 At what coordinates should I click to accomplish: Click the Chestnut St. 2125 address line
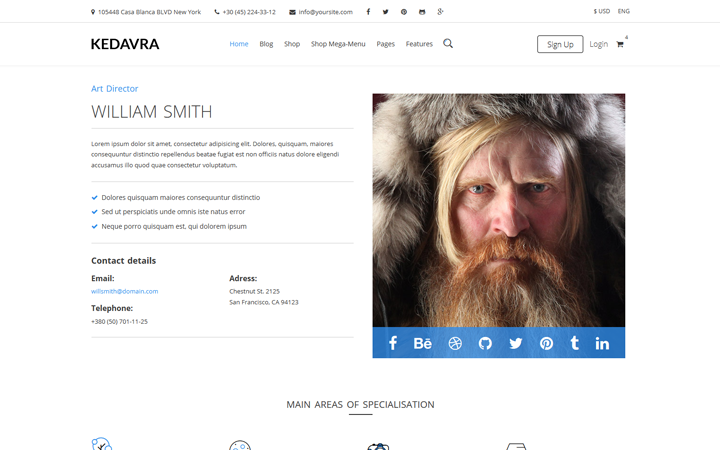(x=254, y=291)
